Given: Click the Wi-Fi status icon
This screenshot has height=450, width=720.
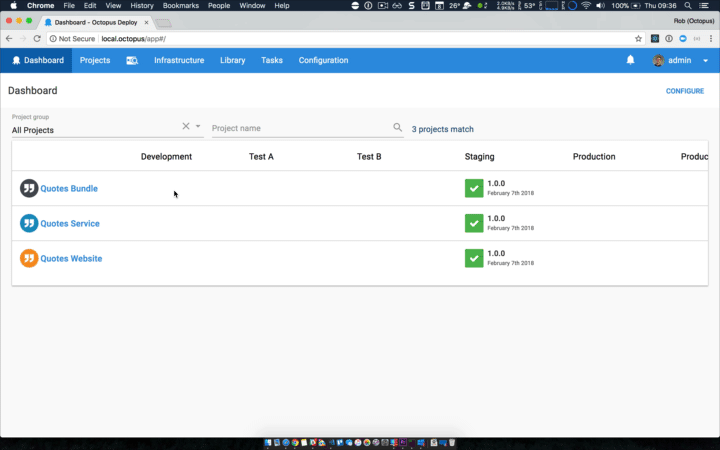Looking at the screenshot, I should [586, 6].
